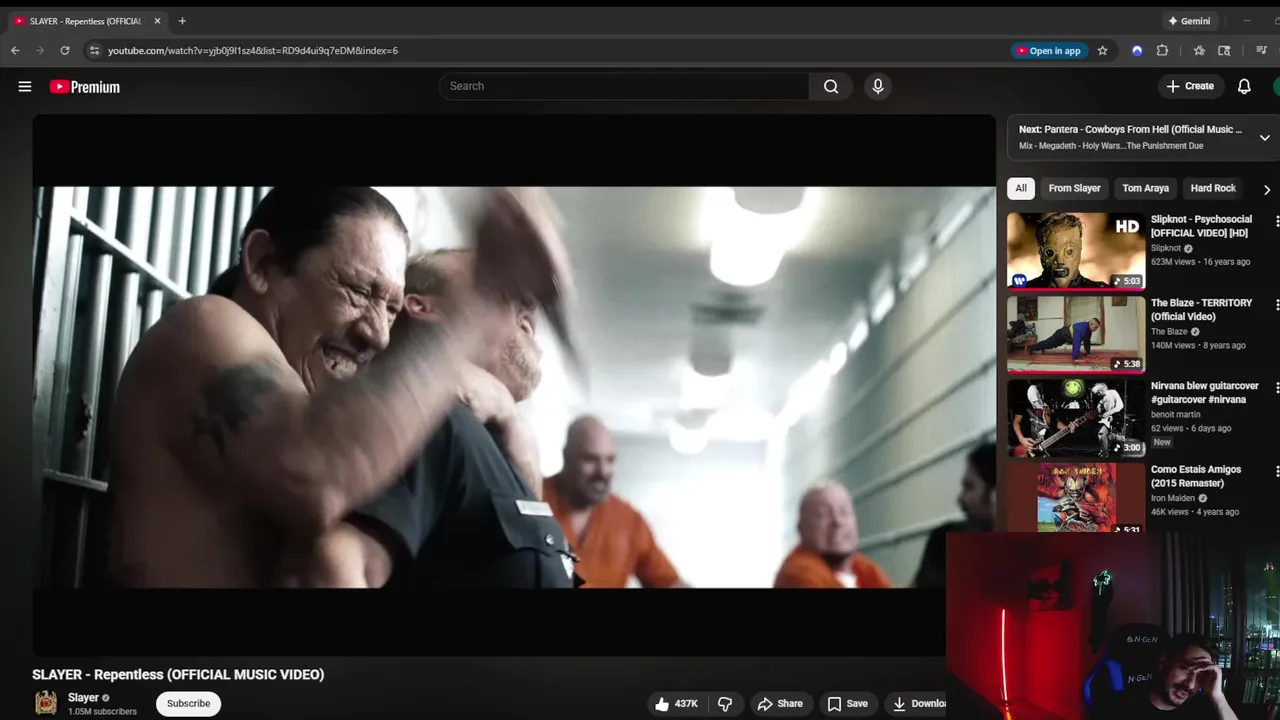Viewport: 1280px width, 720px height.
Task: Reload the current page
Action: (65, 50)
